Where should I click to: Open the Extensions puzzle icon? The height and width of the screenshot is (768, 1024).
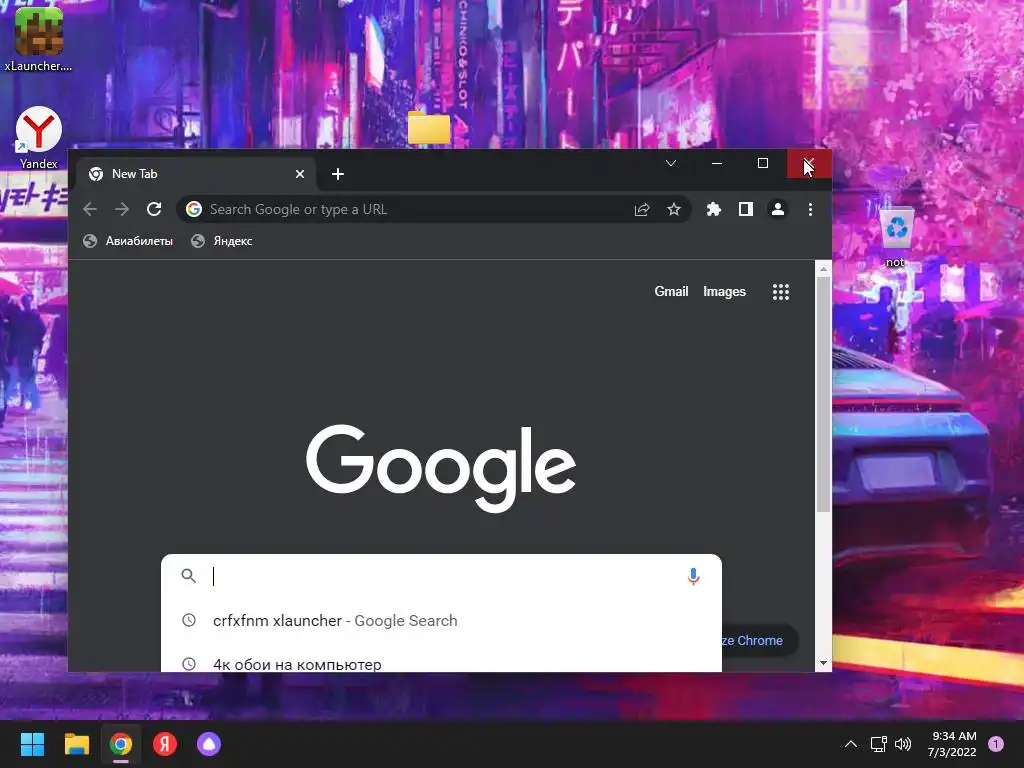[714, 209]
